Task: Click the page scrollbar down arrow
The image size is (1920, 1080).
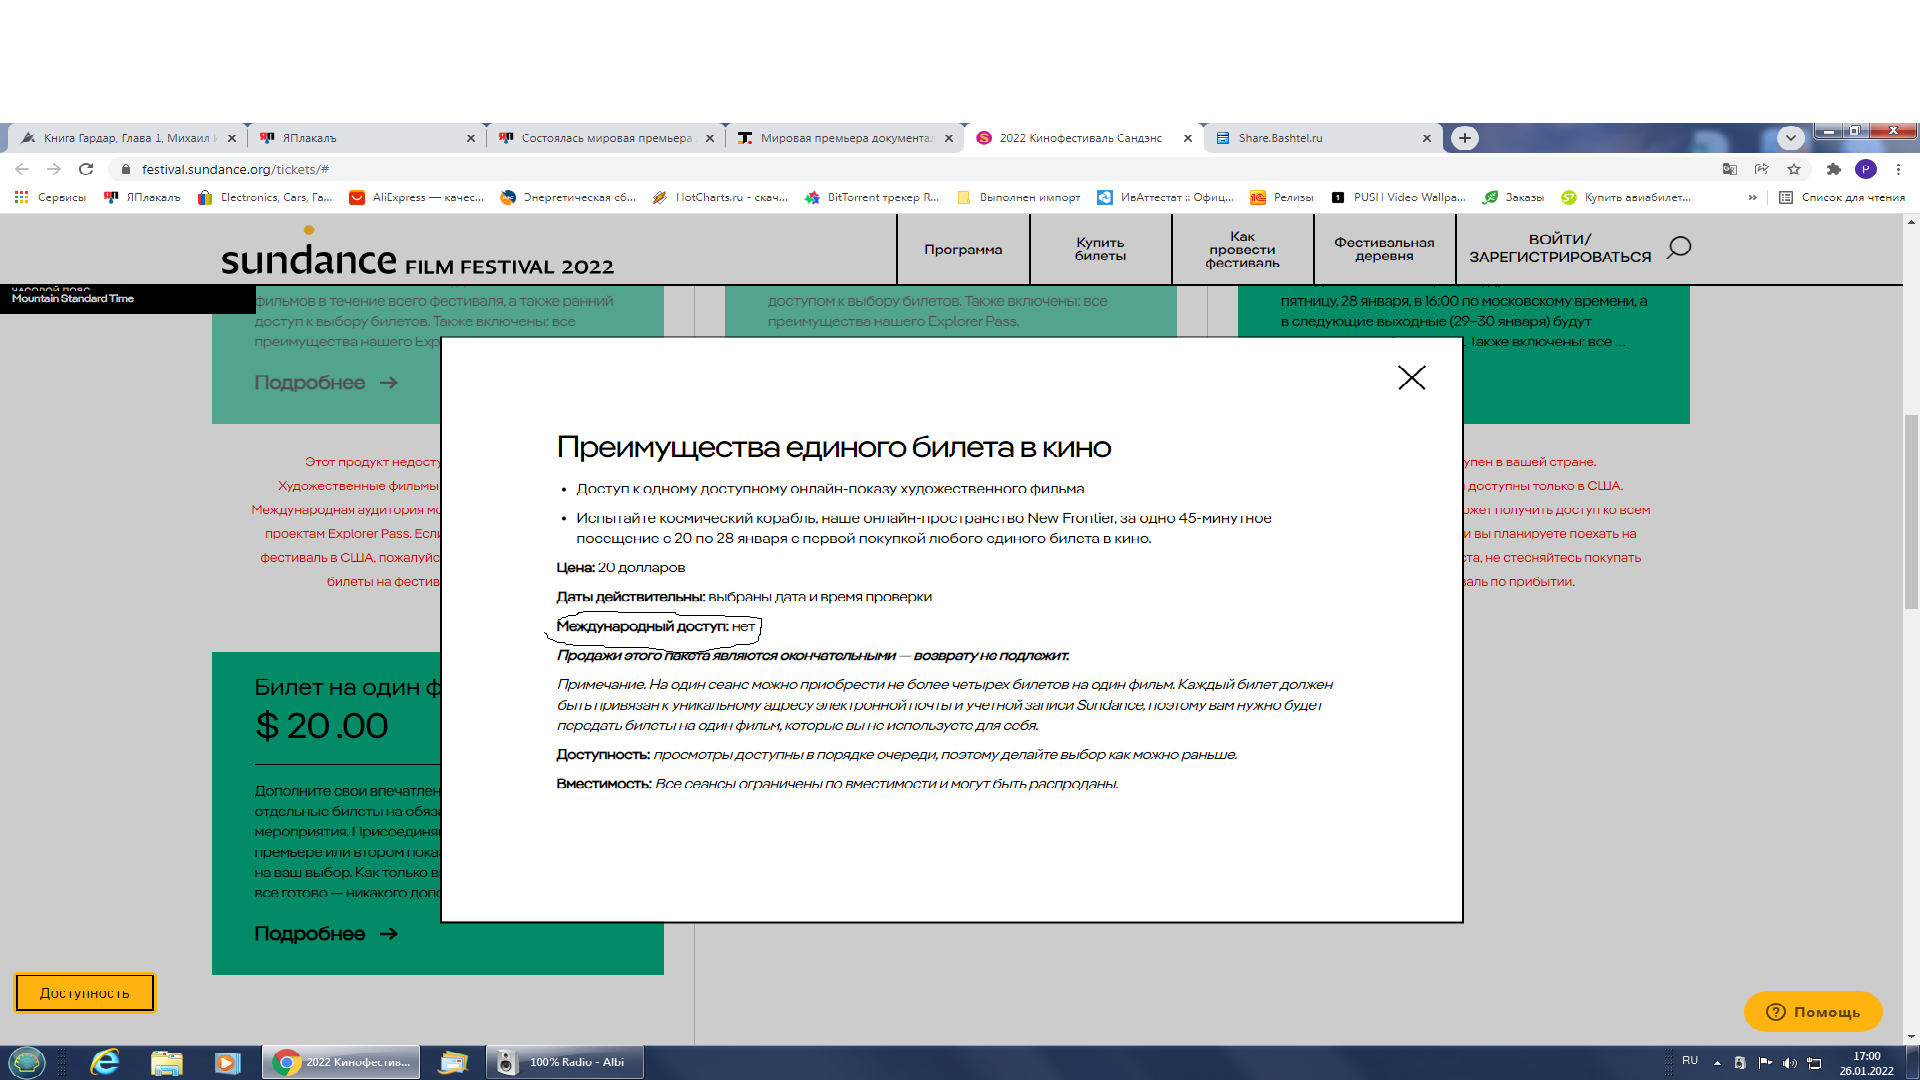Action: tap(1911, 1037)
